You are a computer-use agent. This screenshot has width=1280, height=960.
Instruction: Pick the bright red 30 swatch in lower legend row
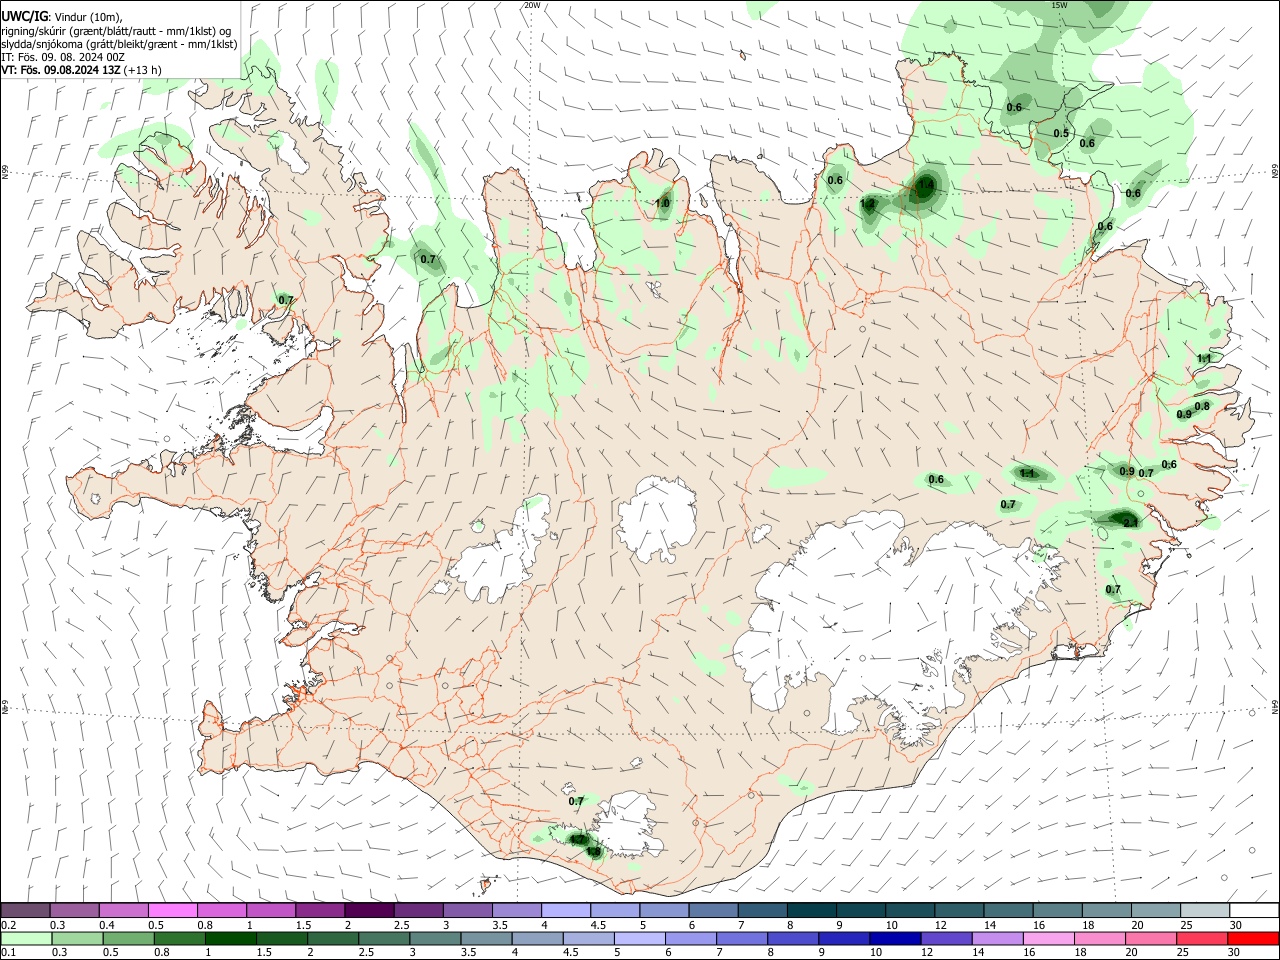coord(1252,939)
